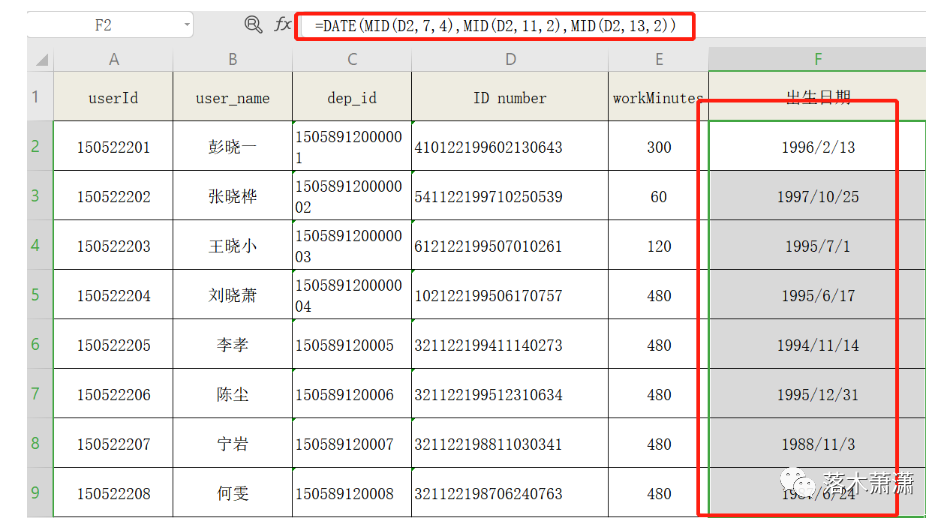Select the name cell 刘晓萧
This screenshot has width=945, height=525.
point(233,295)
